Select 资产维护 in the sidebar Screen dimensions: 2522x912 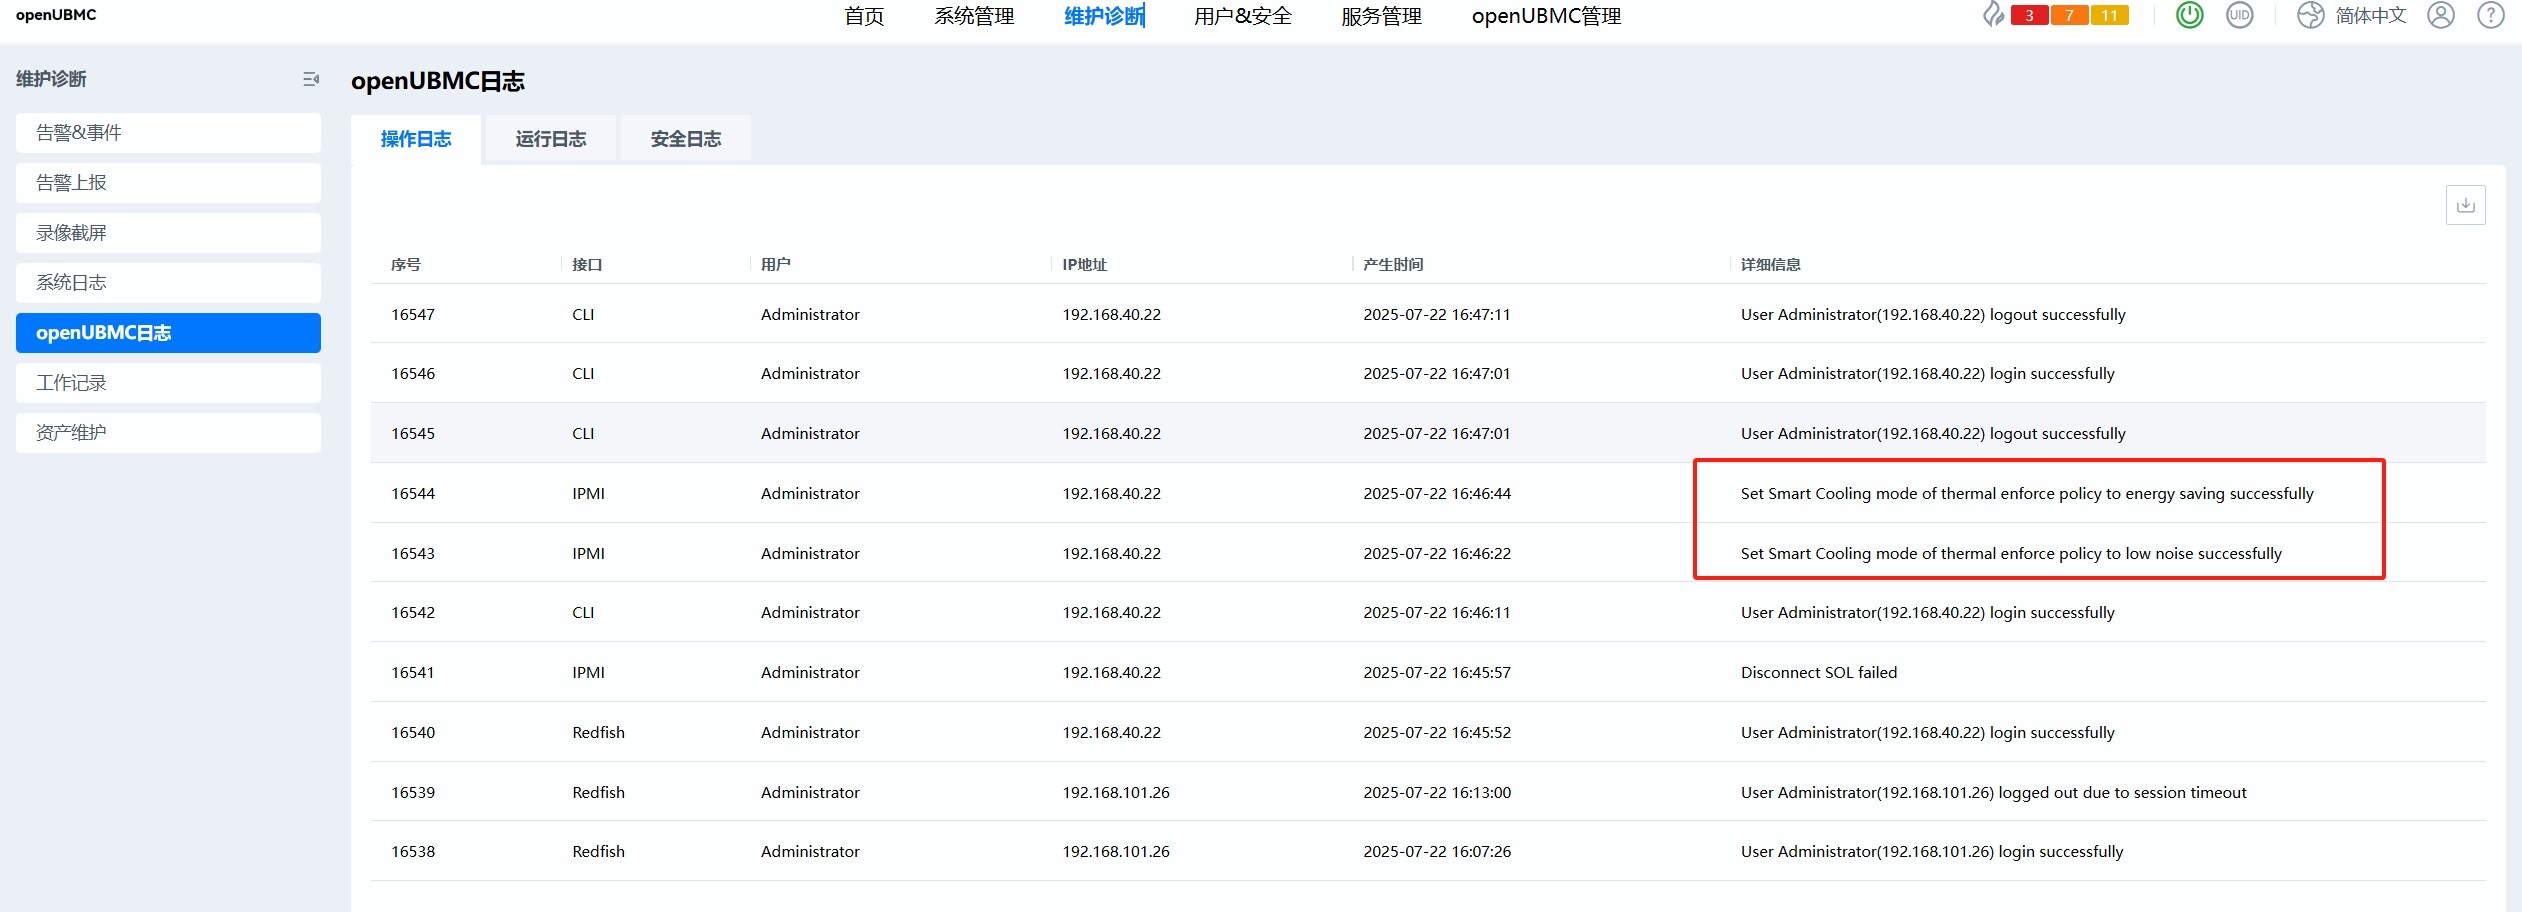(x=168, y=433)
